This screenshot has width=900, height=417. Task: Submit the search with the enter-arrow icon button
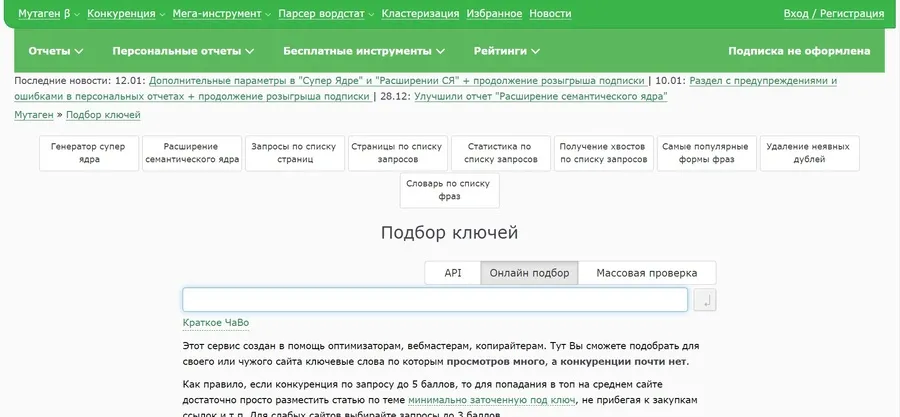[x=704, y=300]
